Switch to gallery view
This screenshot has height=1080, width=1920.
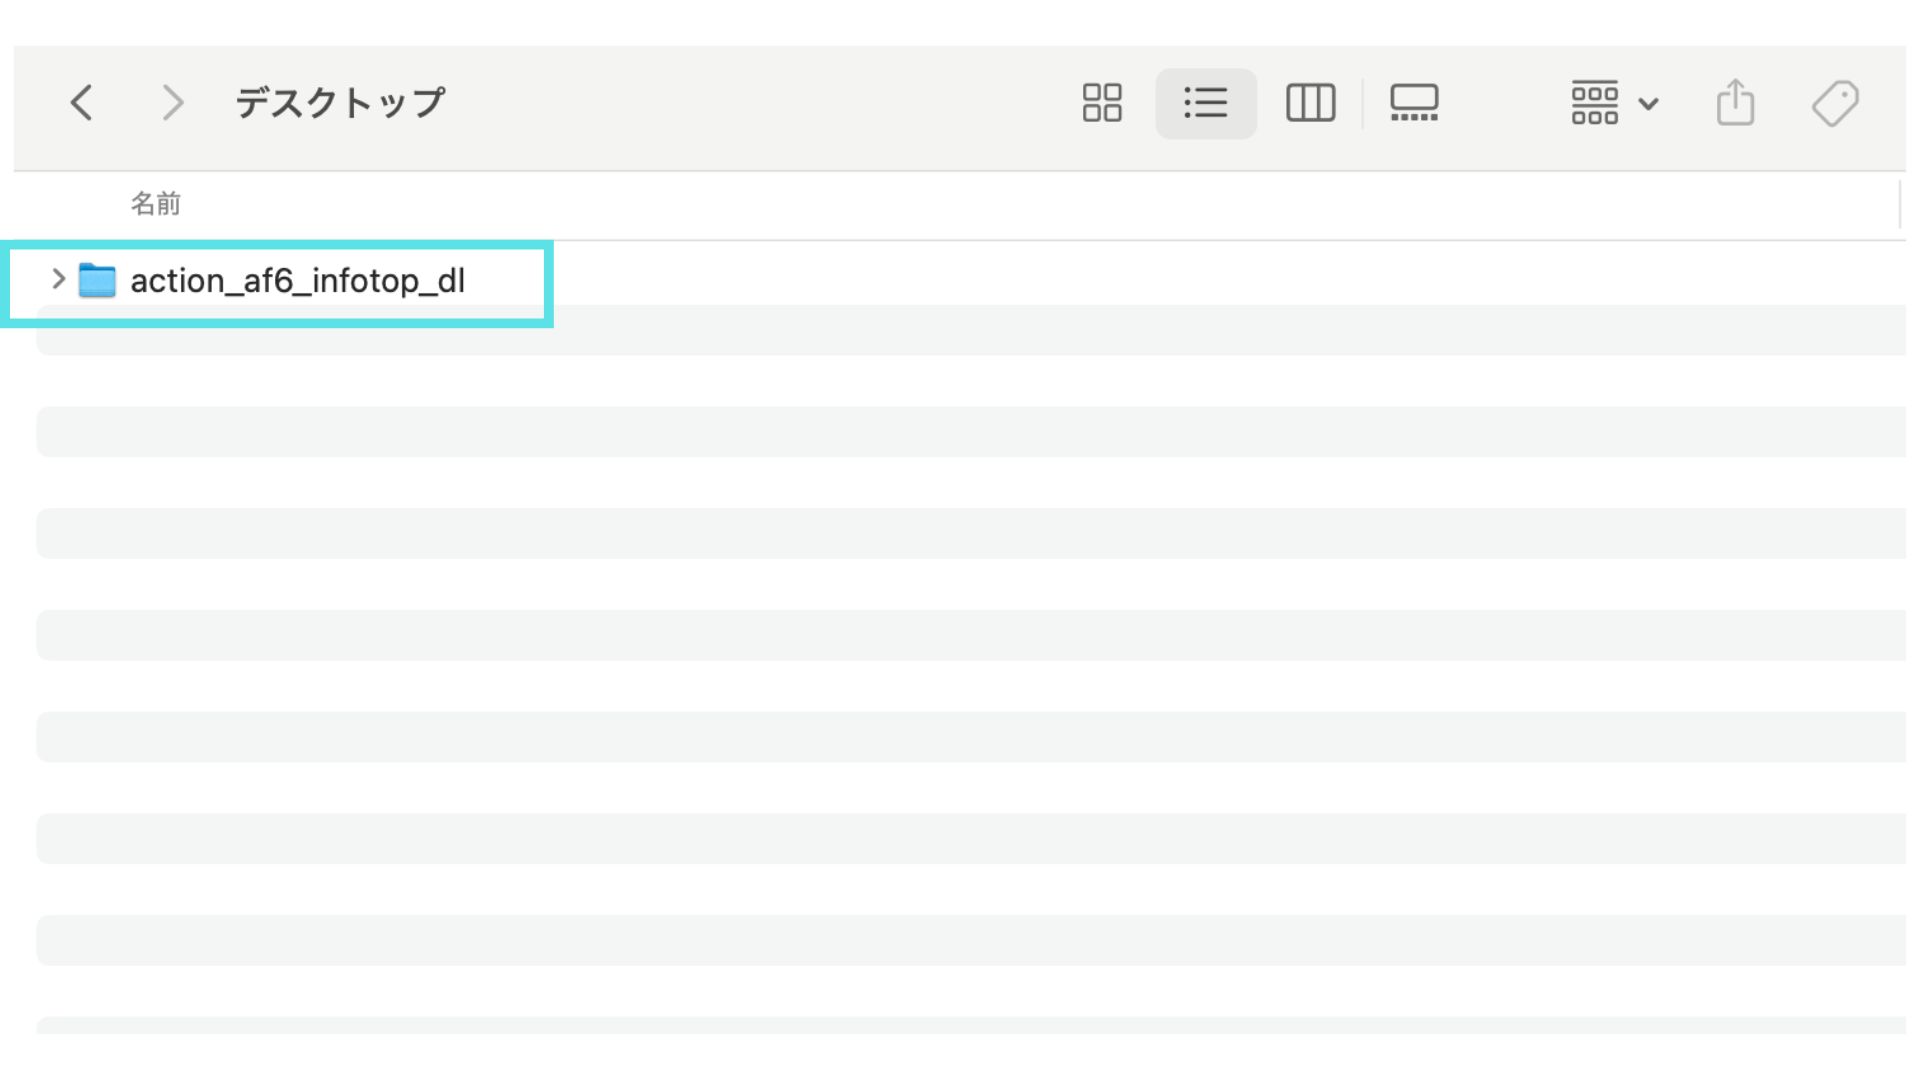coord(1414,102)
